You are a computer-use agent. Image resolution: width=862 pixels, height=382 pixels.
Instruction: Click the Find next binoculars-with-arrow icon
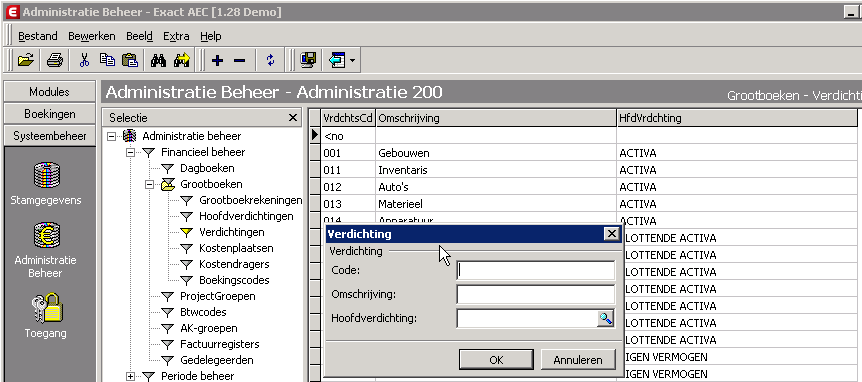(181, 59)
